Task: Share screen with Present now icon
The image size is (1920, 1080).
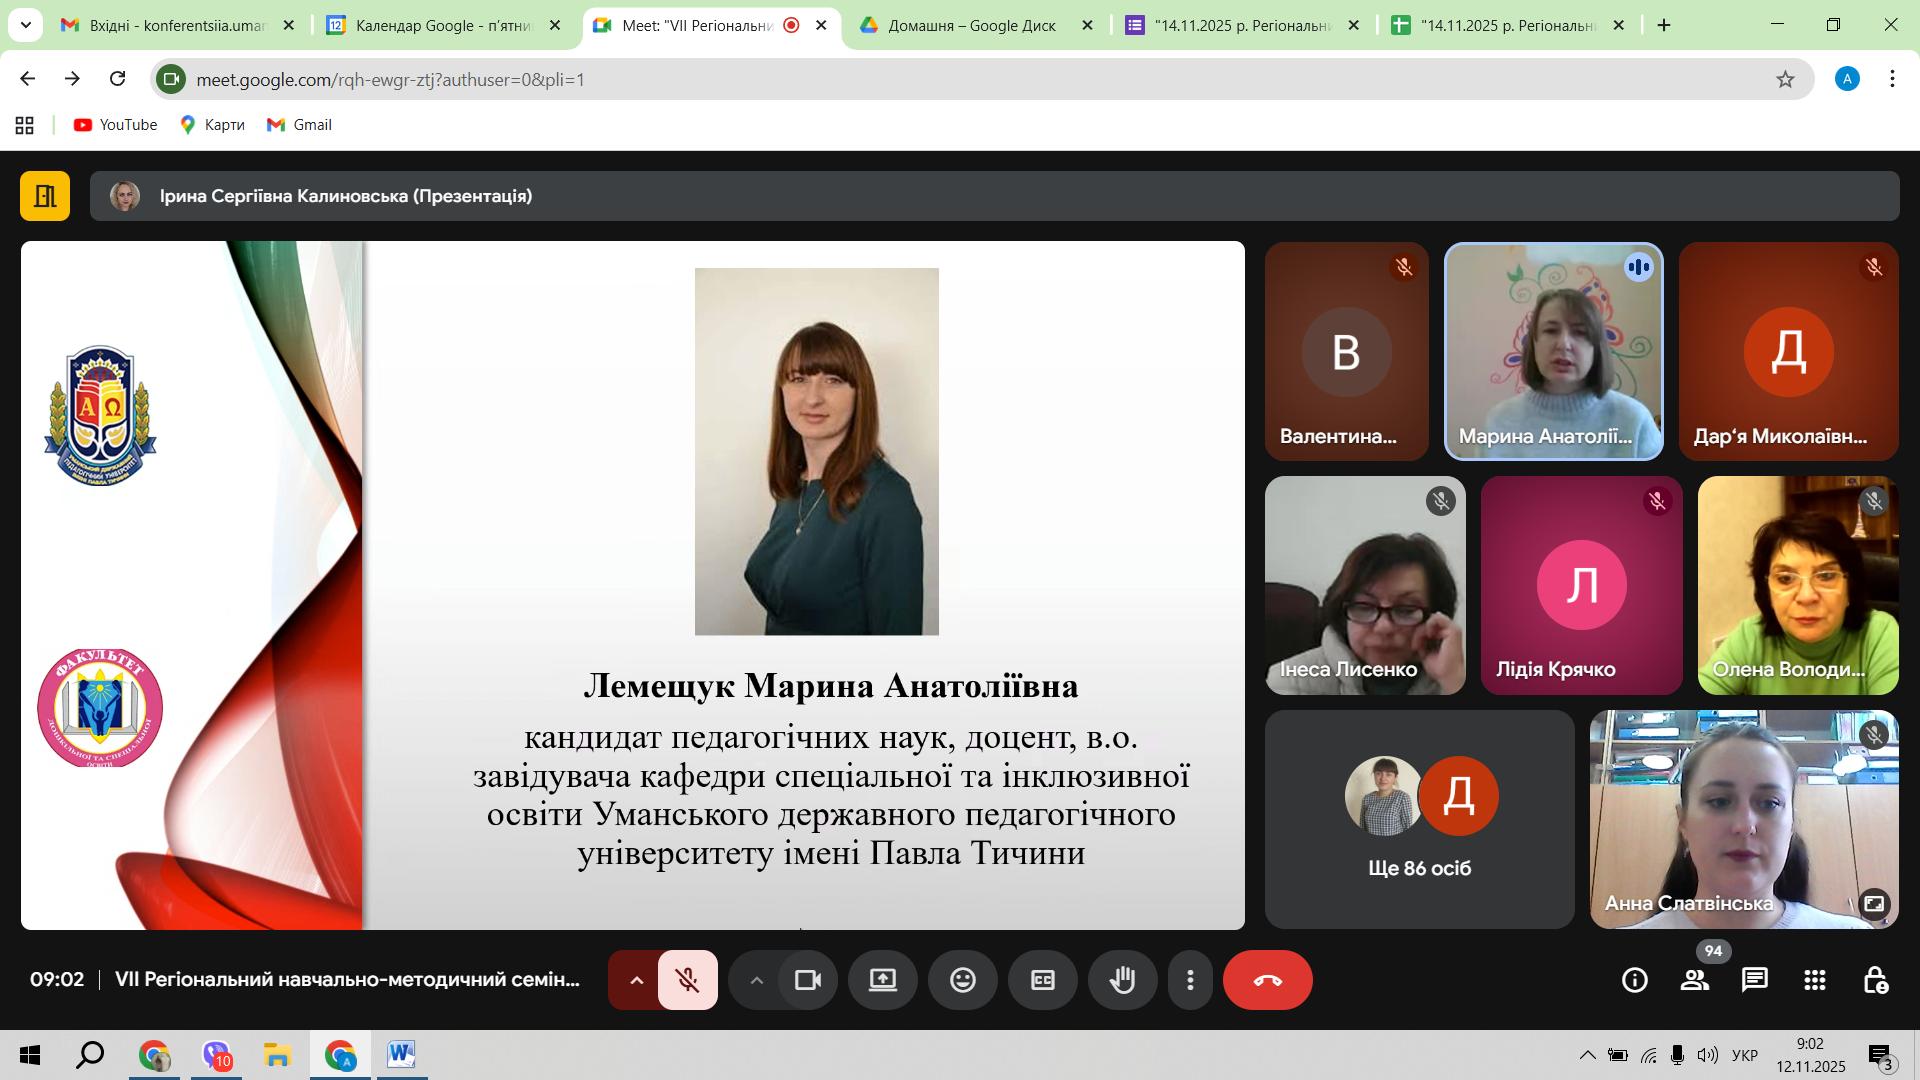Action: point(883,980)
